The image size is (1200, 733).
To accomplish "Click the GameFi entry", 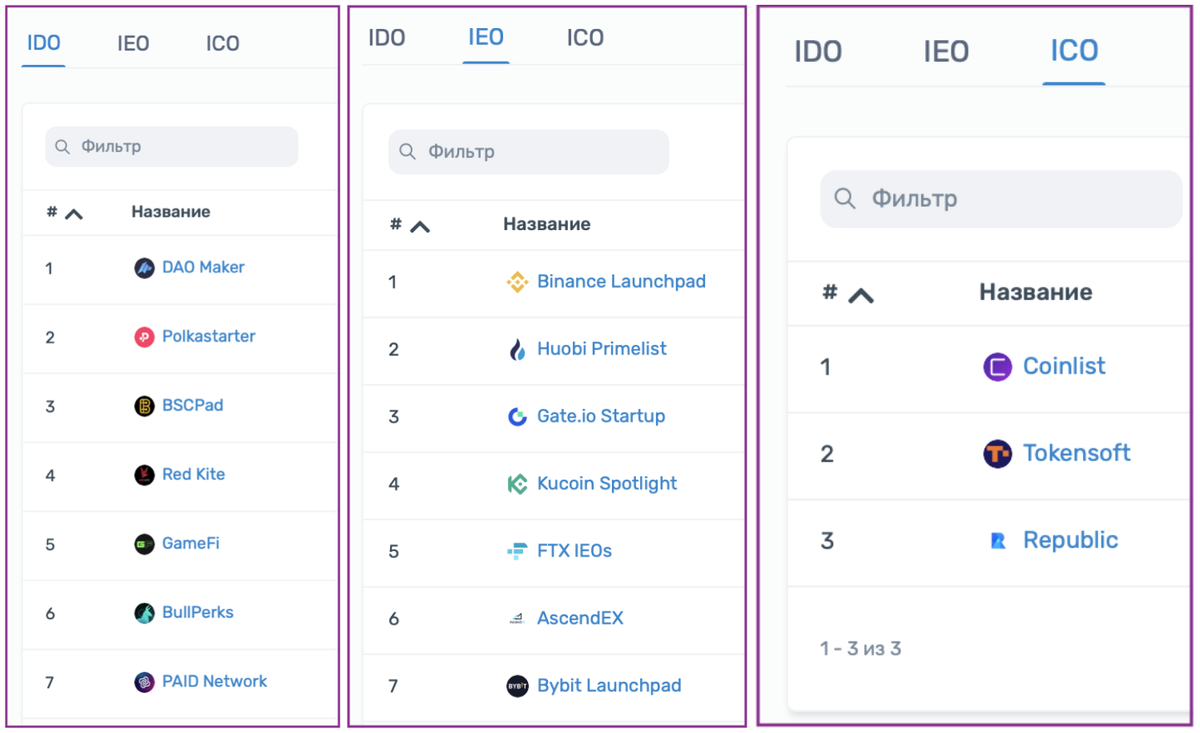I will click(x=189, y=543).
